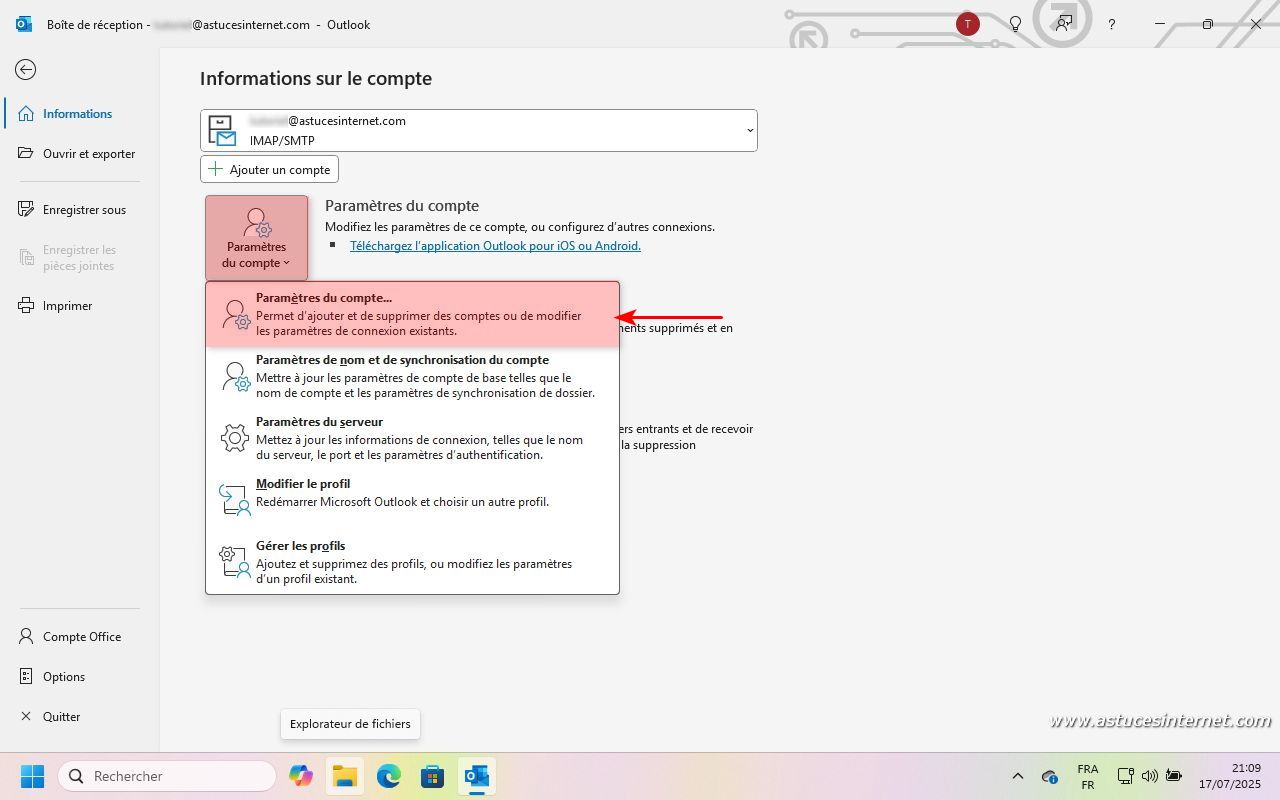Open Microsoft Store from the taskbar
The height and width of the screenshot is (800, 1280).
click(x=433, y=776)
